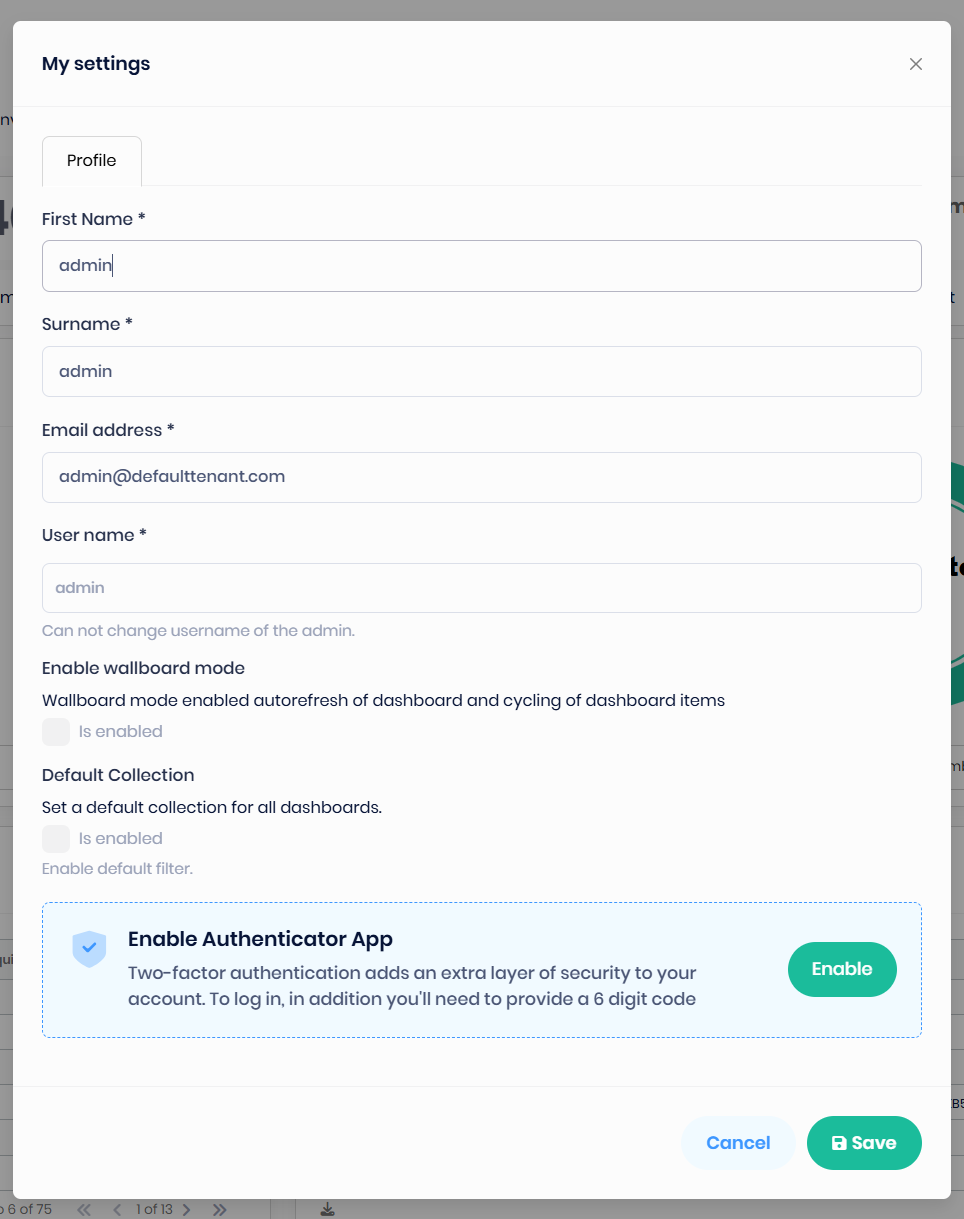Click the shield icon beside Enable Authenticator App
Viewport: 964px width, 1219px height.
[89, 948]
